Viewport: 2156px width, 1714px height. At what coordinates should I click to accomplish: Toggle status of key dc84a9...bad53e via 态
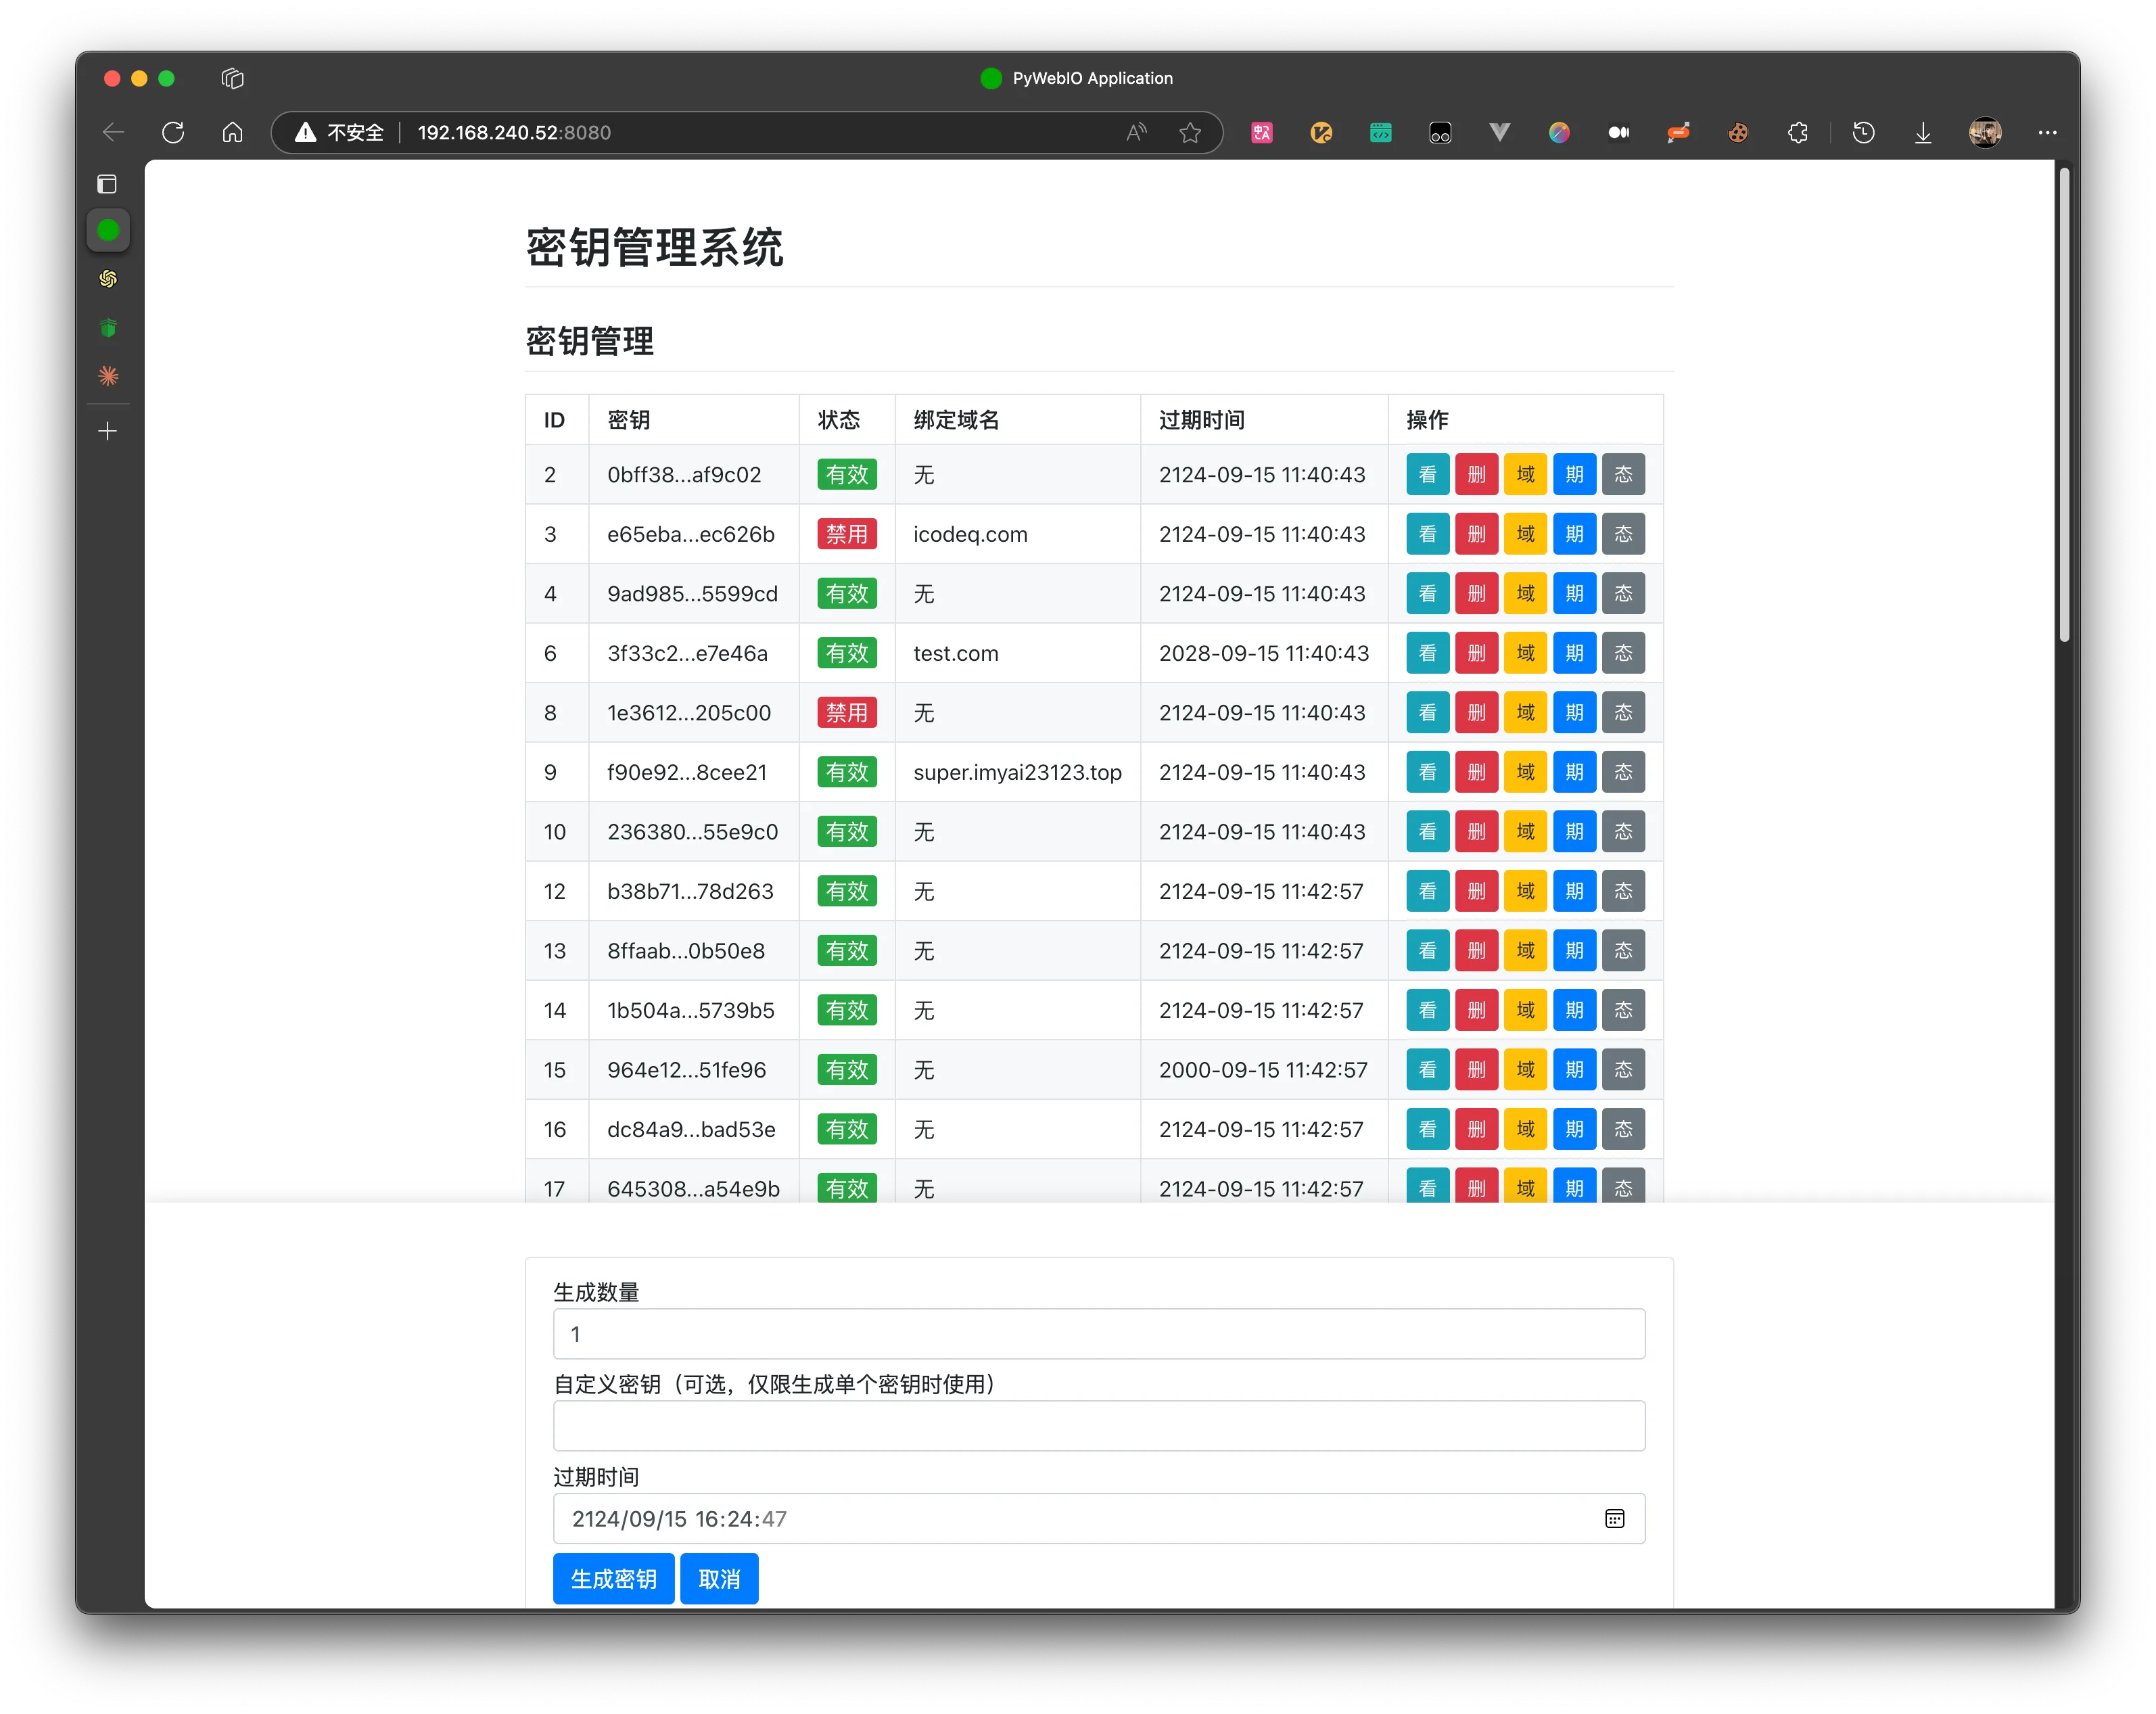click(x=1623, y=1129)
